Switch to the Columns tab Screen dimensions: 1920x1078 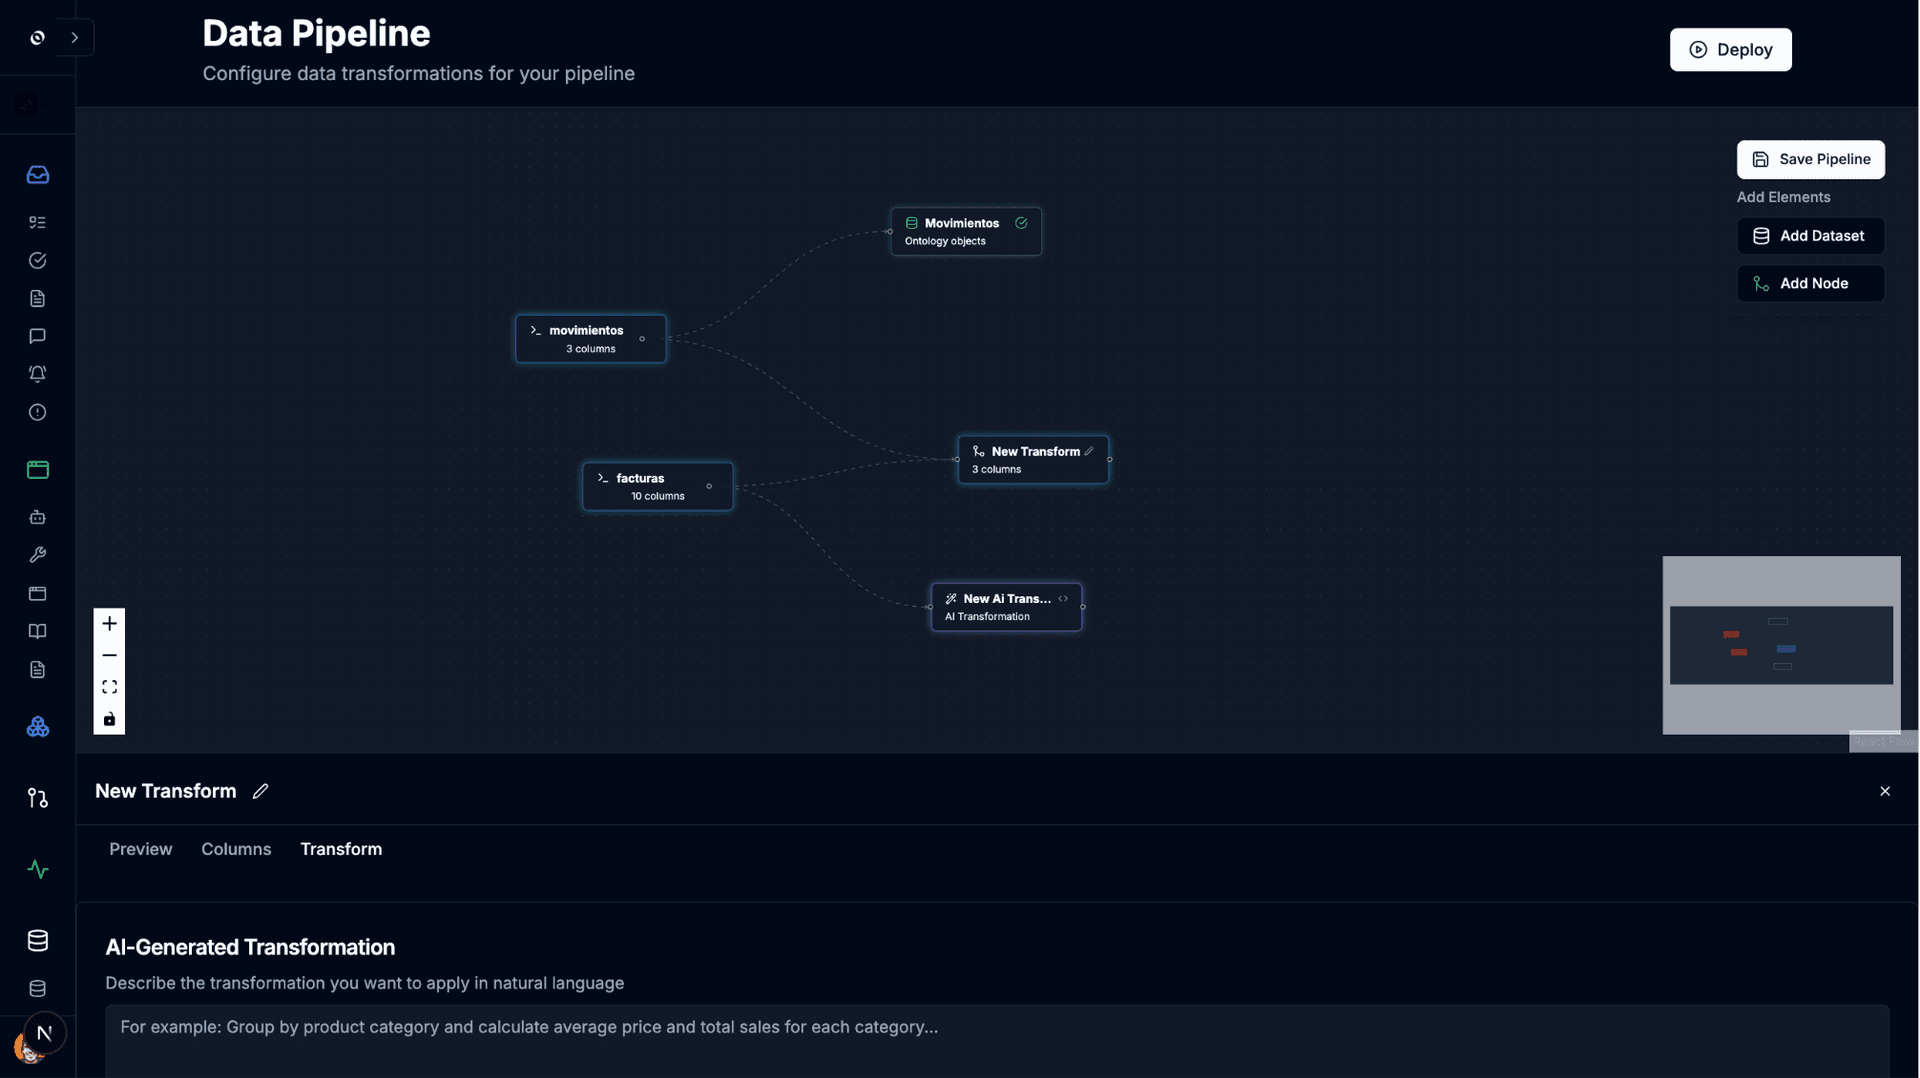[236, 849]
